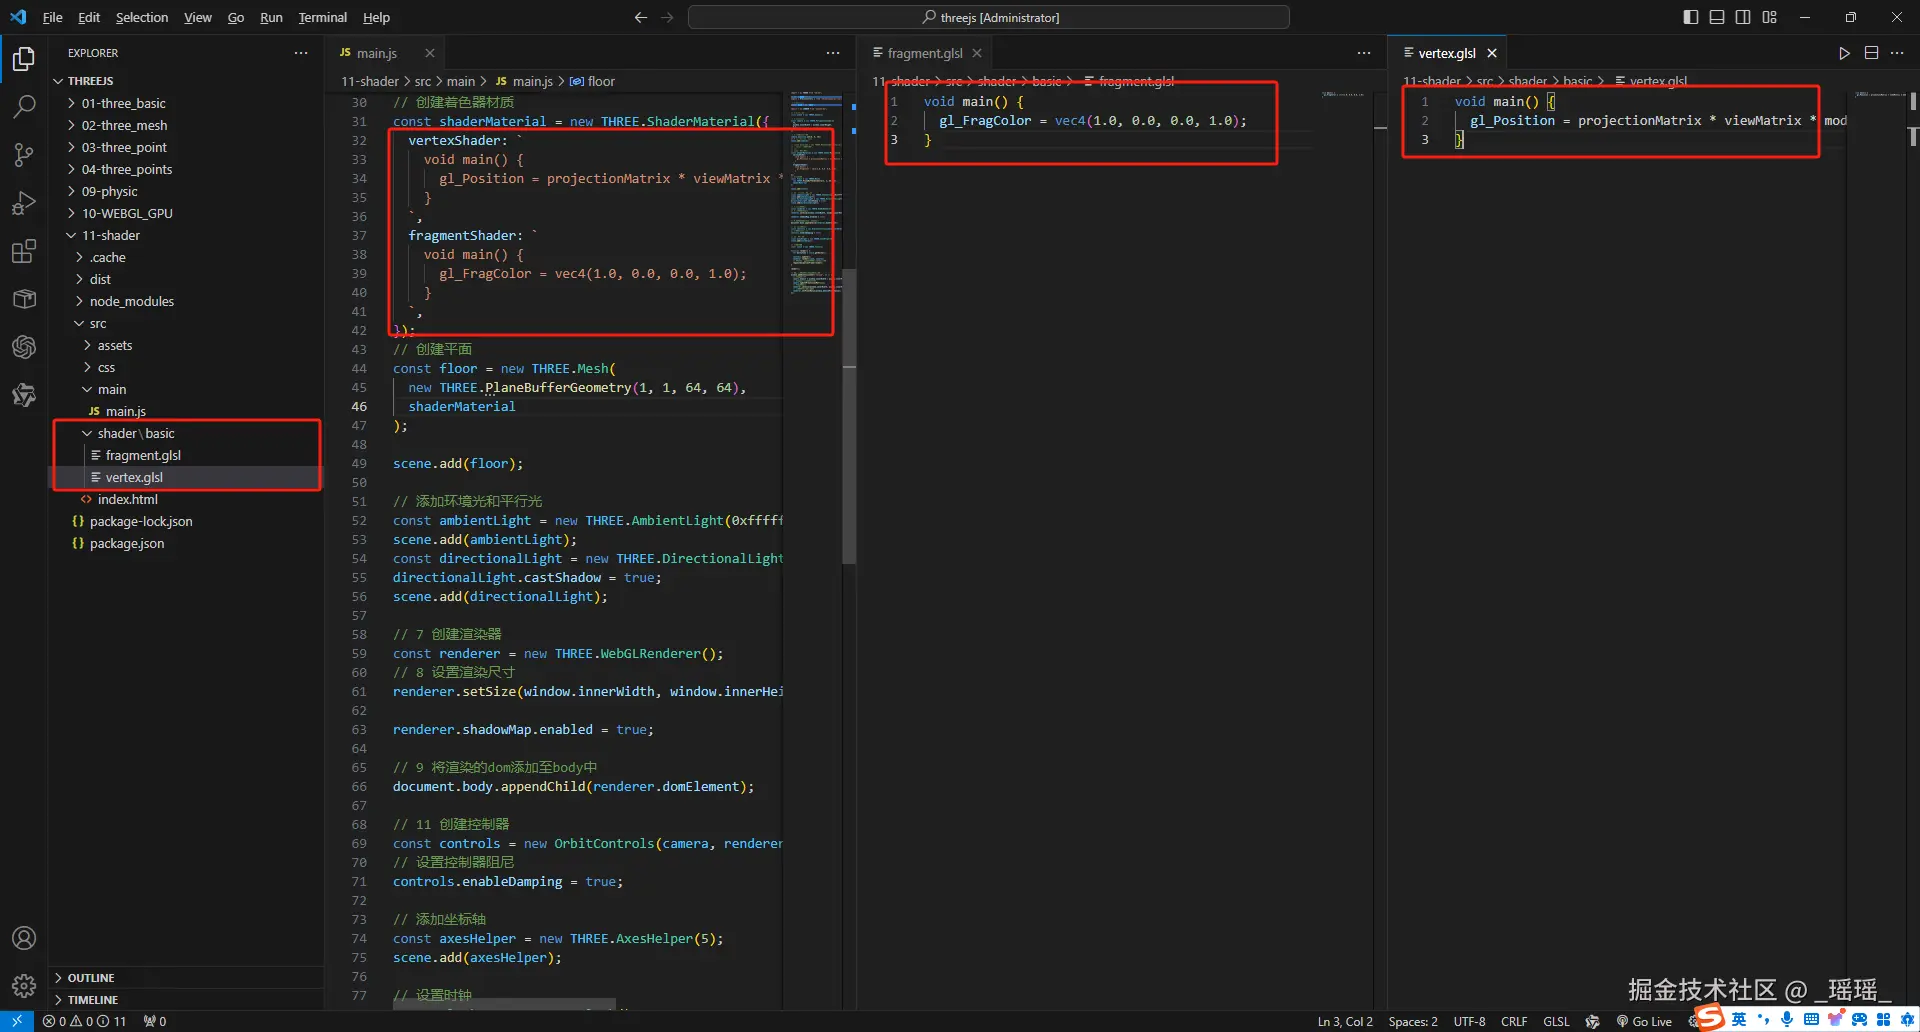Open the Extensions view
The width and height of the screenshot is (1920, 1032).
24,251
